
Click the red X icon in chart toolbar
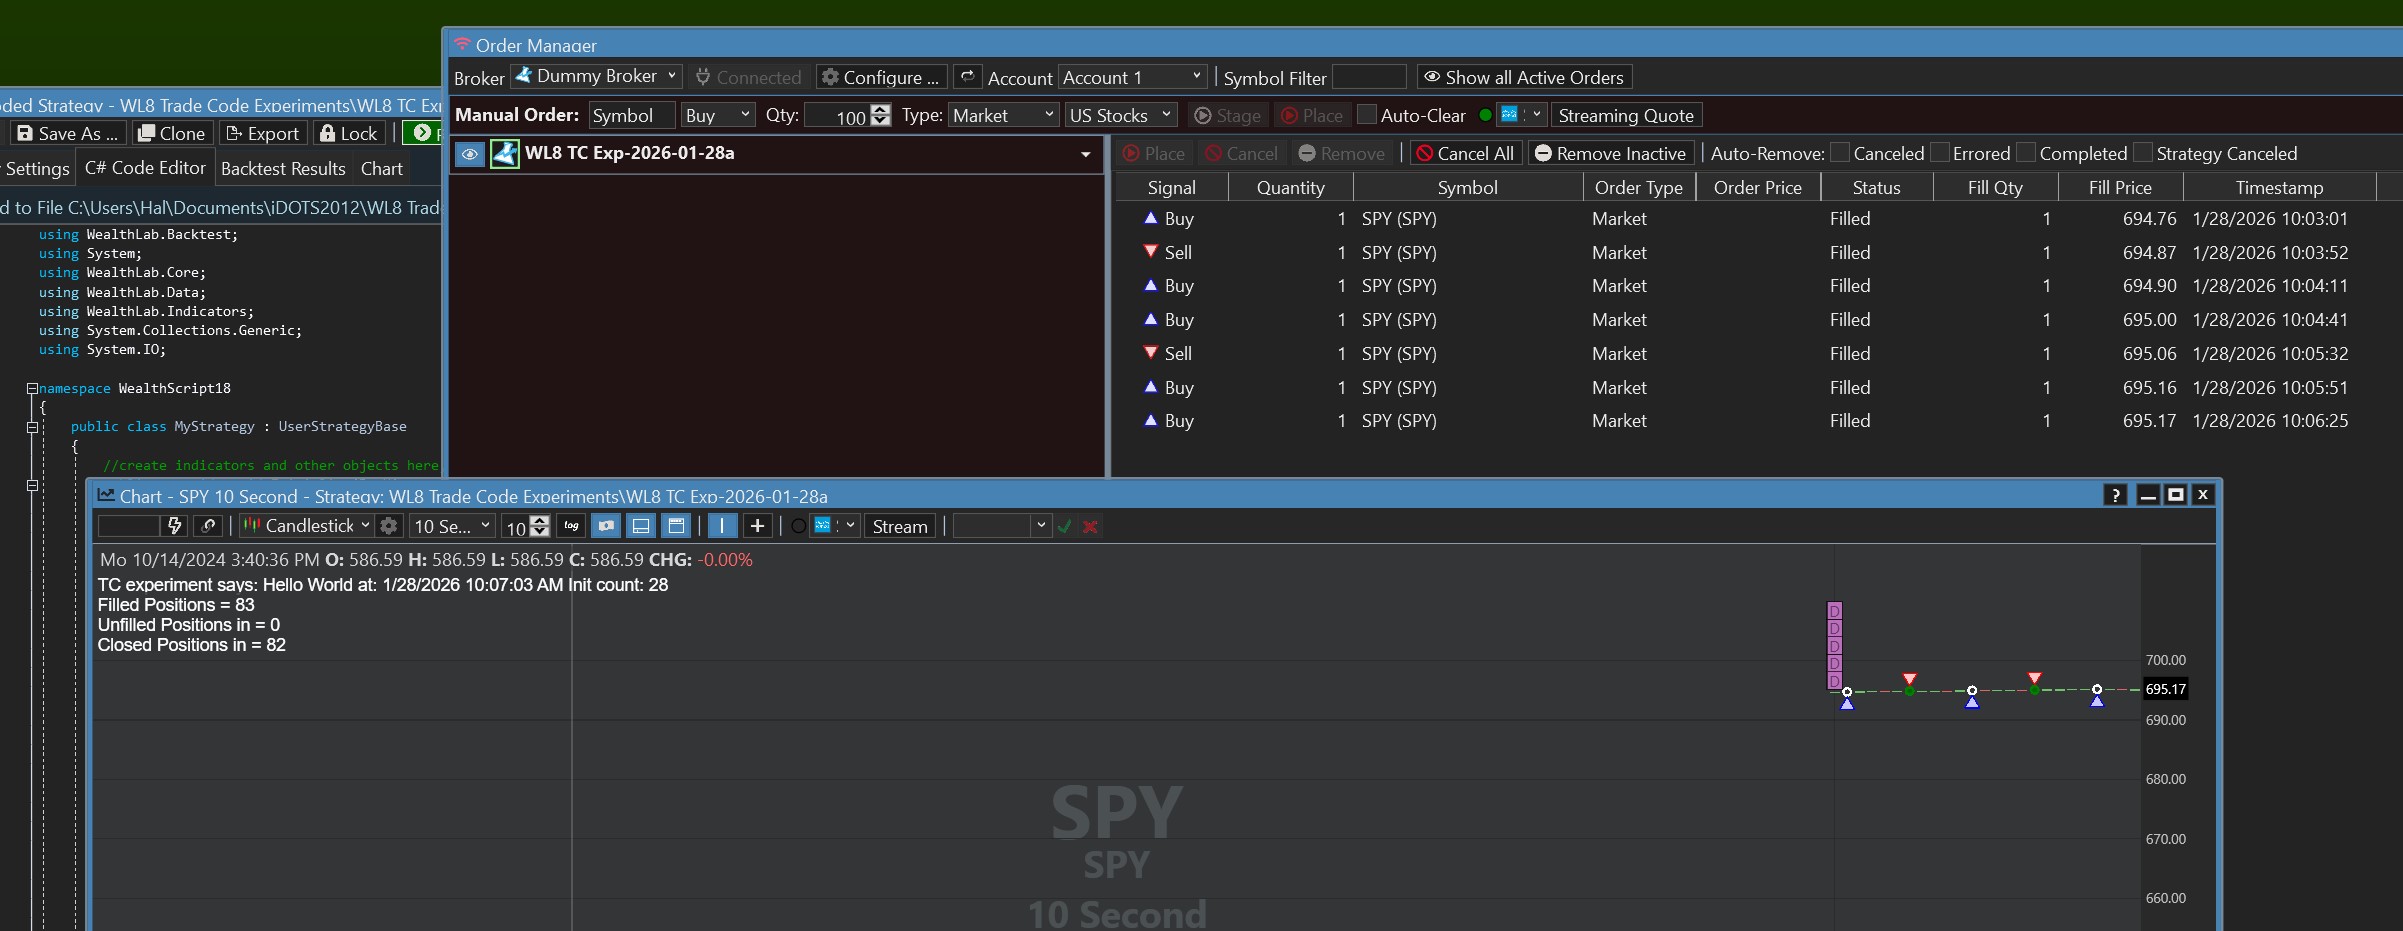click(x=1090, y=526)
